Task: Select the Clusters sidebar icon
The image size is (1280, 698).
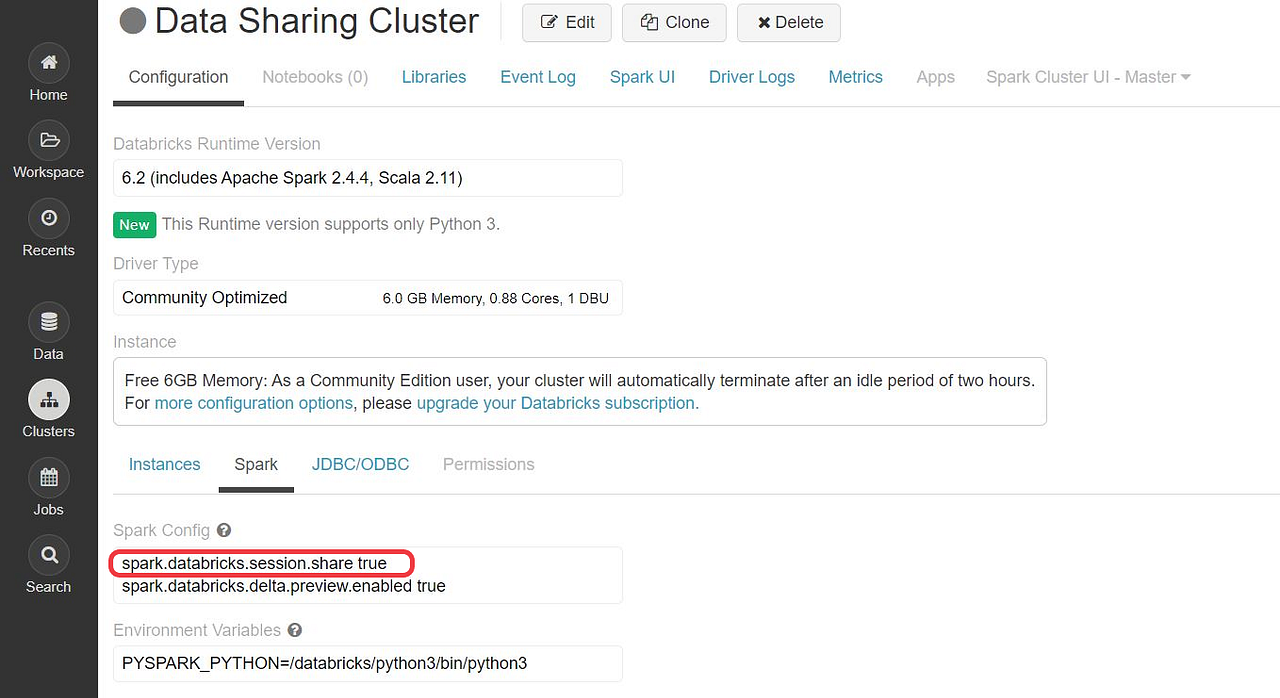Action: [48, 400]
